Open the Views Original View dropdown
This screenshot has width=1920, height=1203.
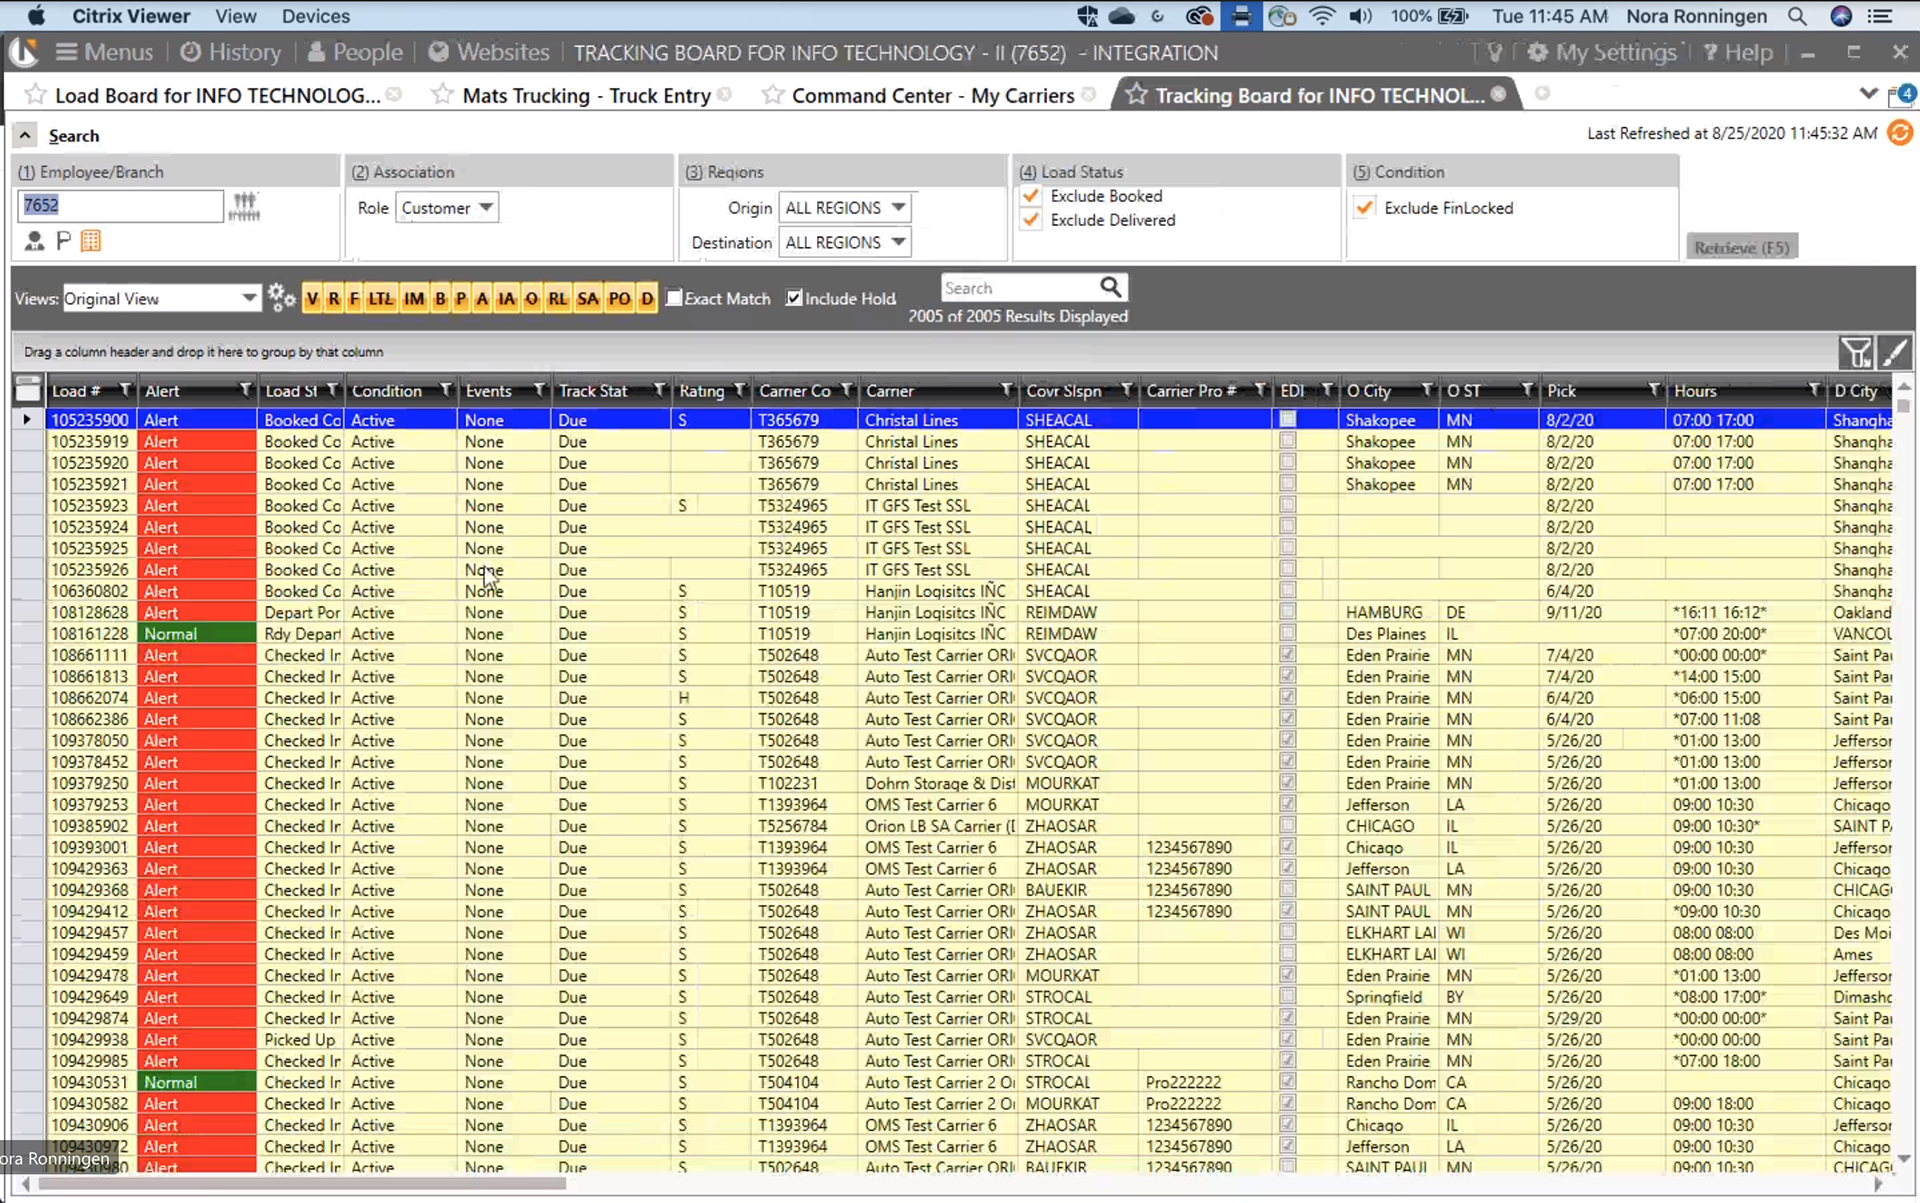tap(160, 298)
